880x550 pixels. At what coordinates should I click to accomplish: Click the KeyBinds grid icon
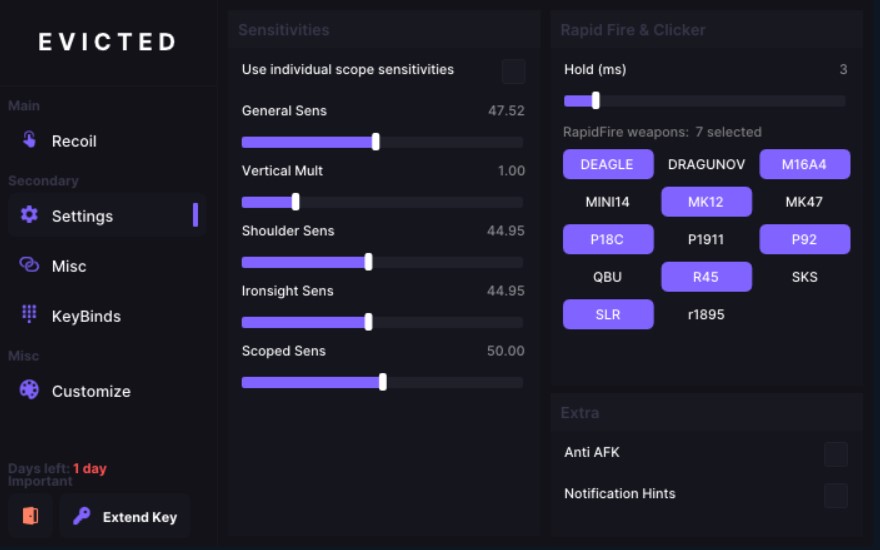[x=29, y=314]
